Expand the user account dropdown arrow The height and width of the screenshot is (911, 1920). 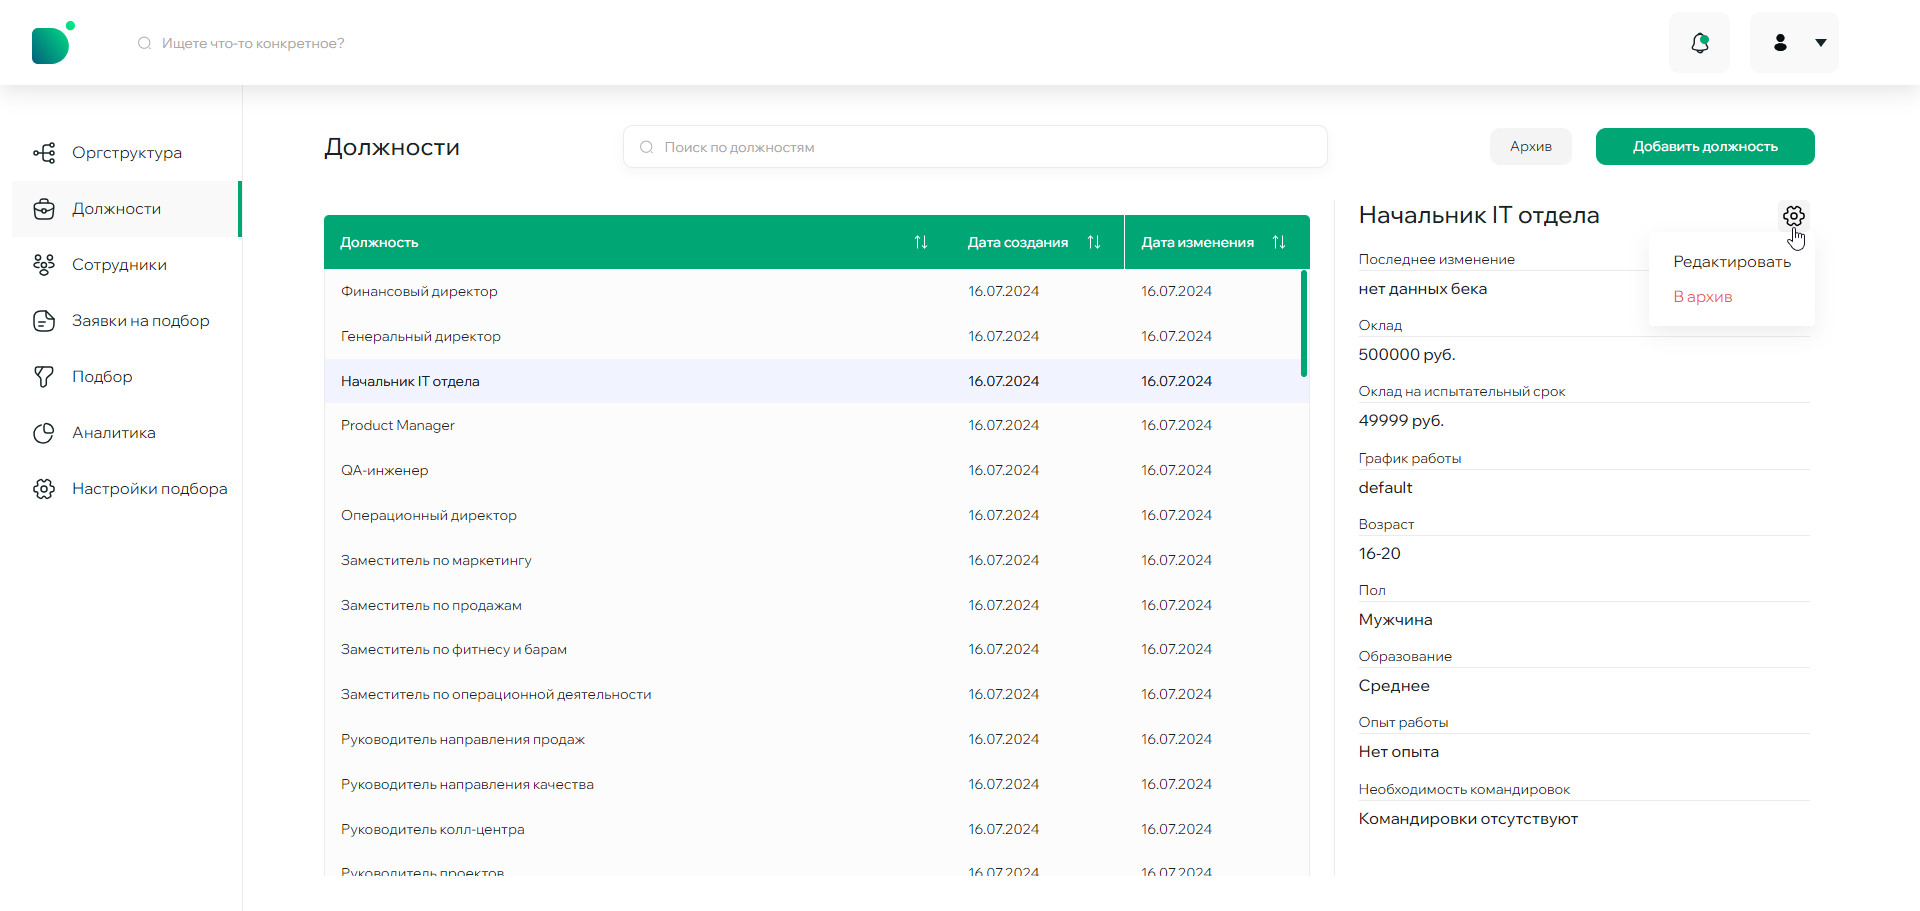pyautogui.click(x=1821, y=43)
